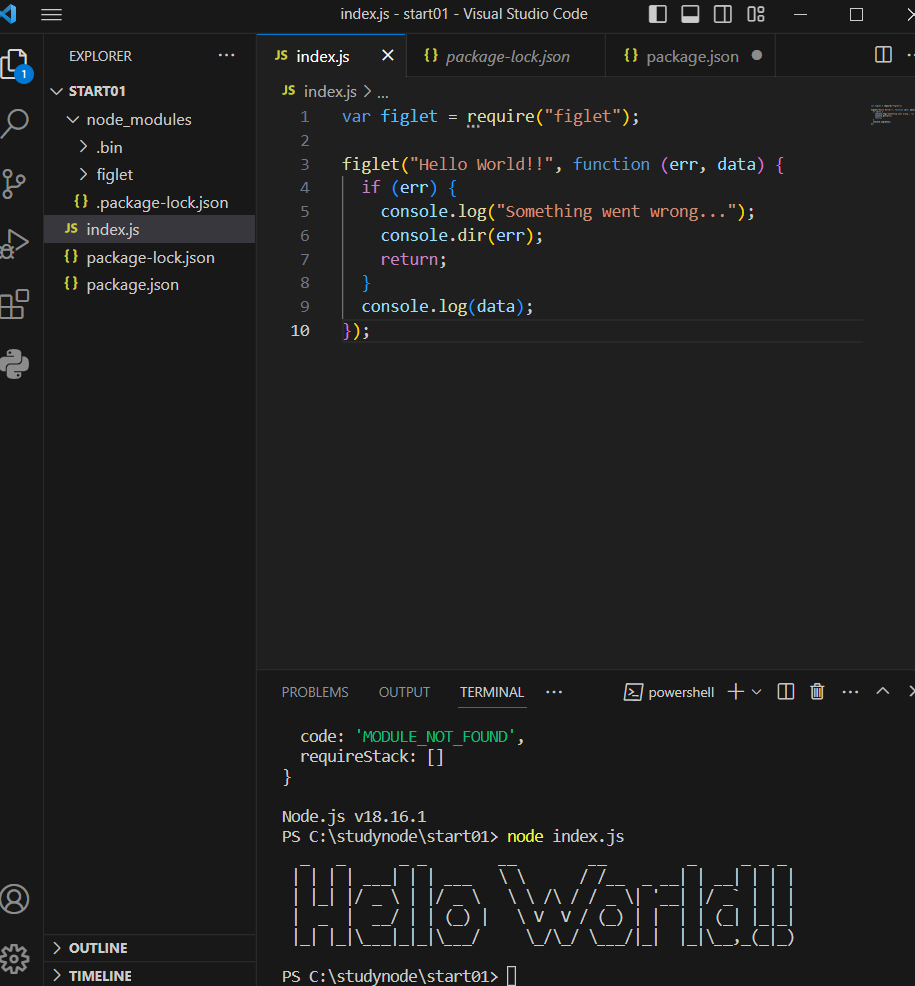The image size is (915, 986).
Task: Click "Something went wrong..." string in code
Action: pos(616,211)
